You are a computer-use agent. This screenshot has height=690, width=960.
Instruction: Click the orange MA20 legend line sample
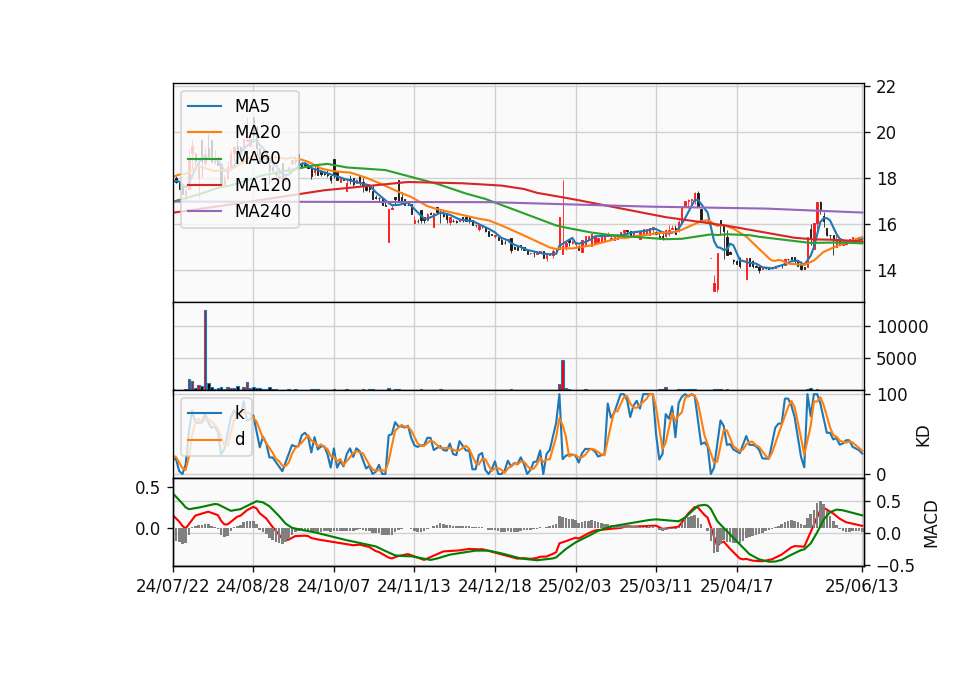pyautogui.click(x=204, y=132)
